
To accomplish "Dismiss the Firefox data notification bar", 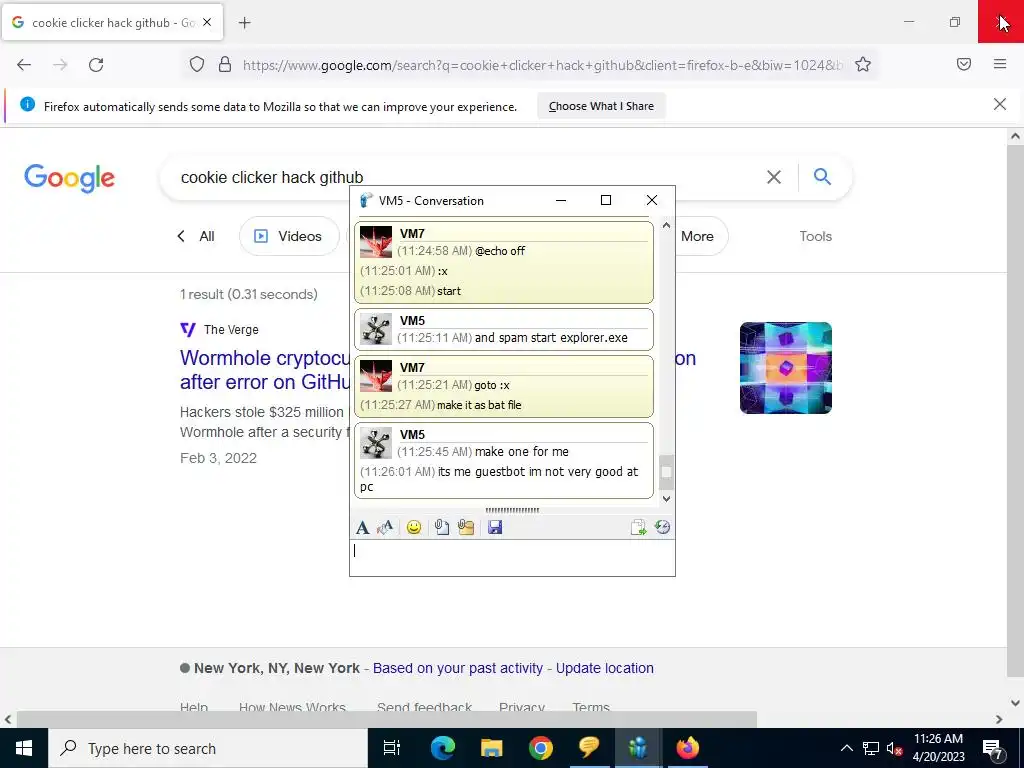I will click(x=1000, y=104).
